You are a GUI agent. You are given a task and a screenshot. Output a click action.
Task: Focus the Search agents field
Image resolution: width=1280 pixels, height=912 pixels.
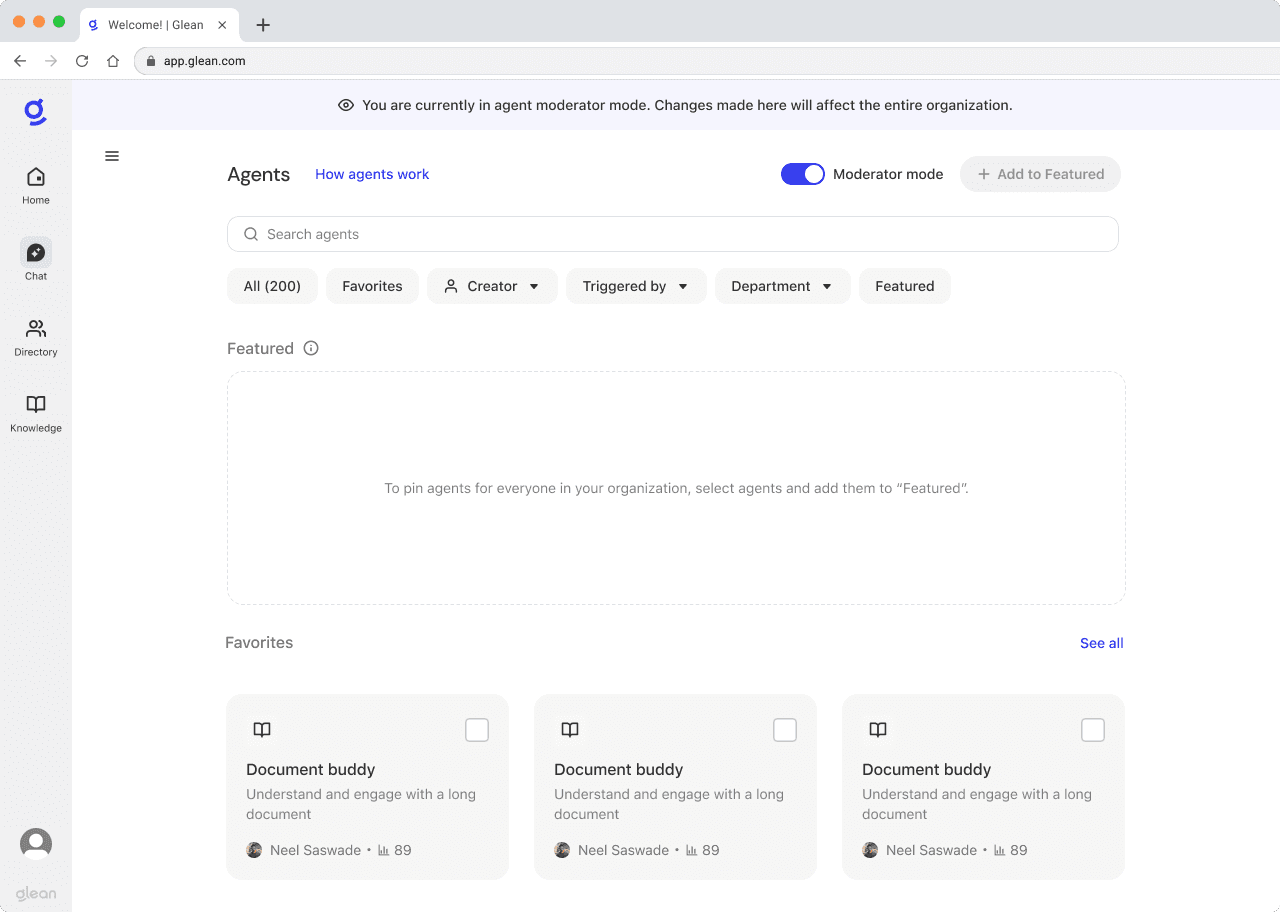[x=672, y=234]
